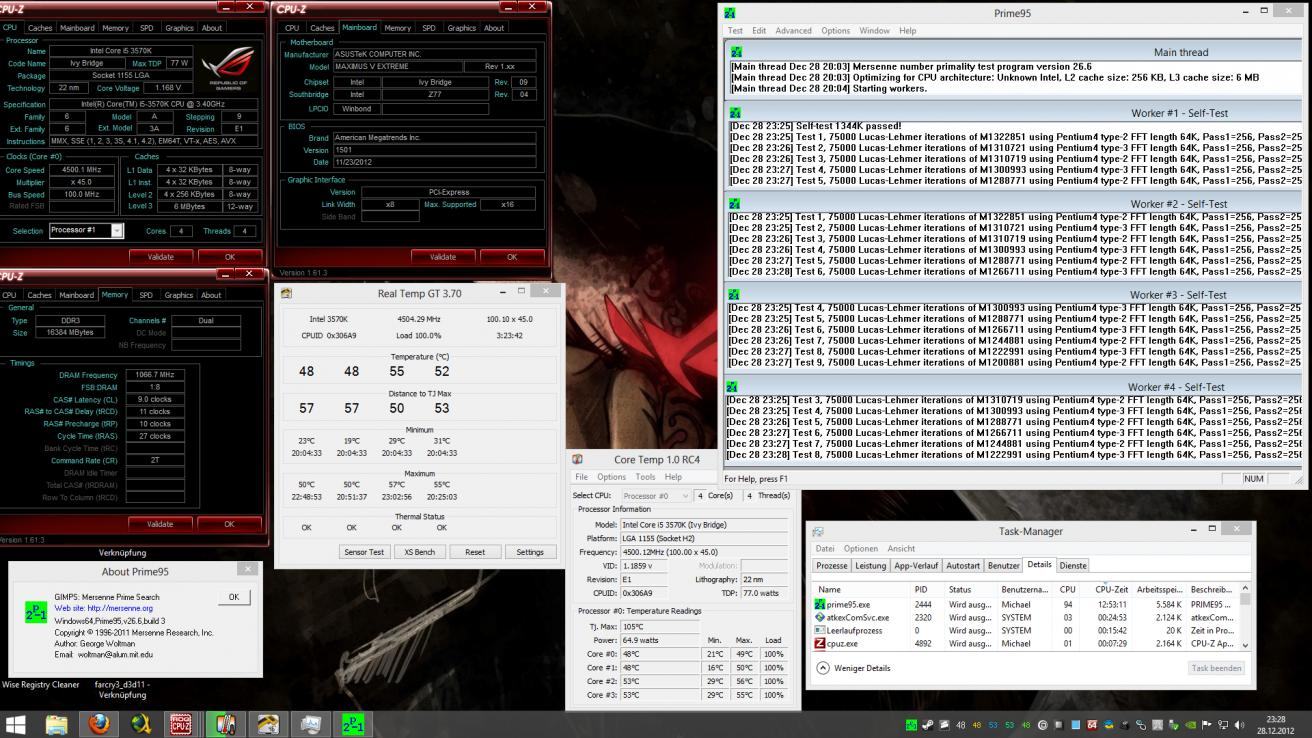
Task: Click the Real Temp GT title bar icon
Action: pyautogui.click(x=287, y=293)
